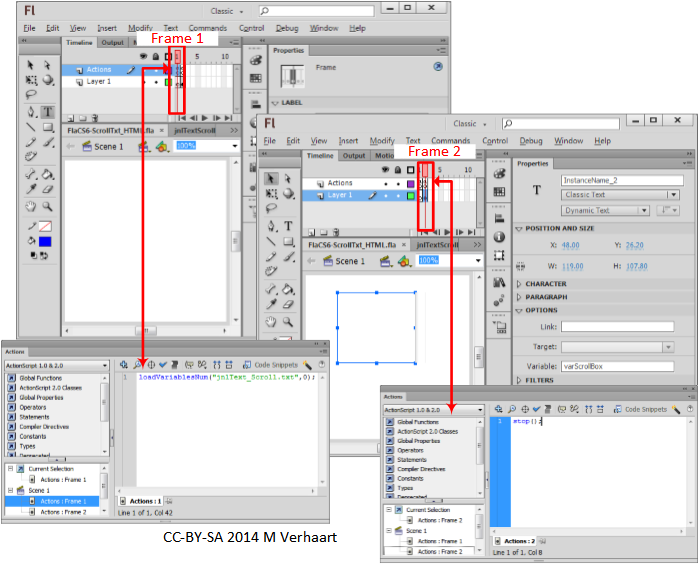Select the Paint Bucket tool in front window
The width and height of the screenshot is (699, 564).
[288, 289]
